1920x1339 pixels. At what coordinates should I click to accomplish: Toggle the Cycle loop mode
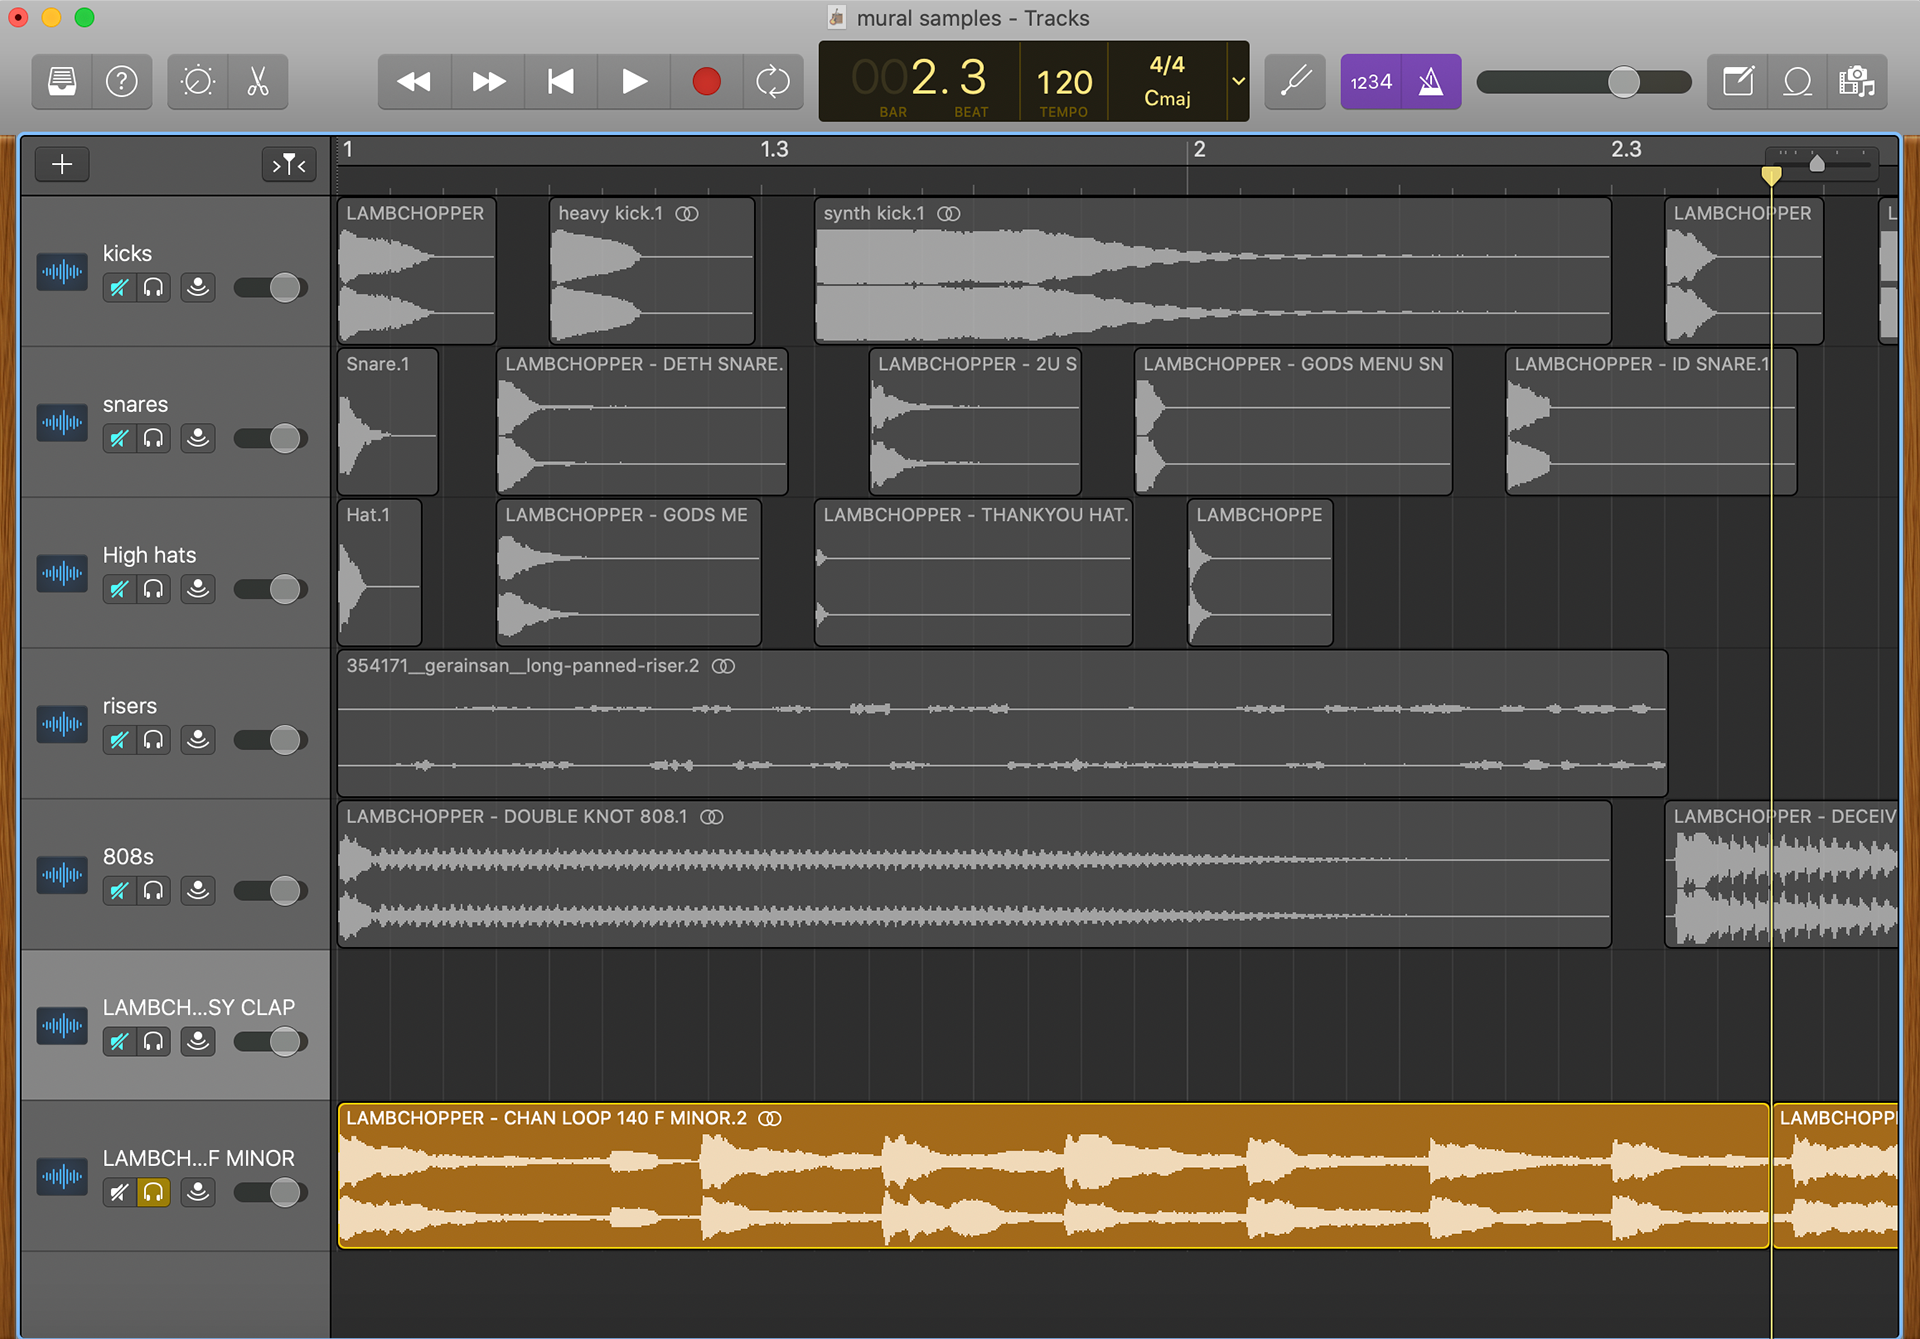pyautogui.click(x=773, y=81)
